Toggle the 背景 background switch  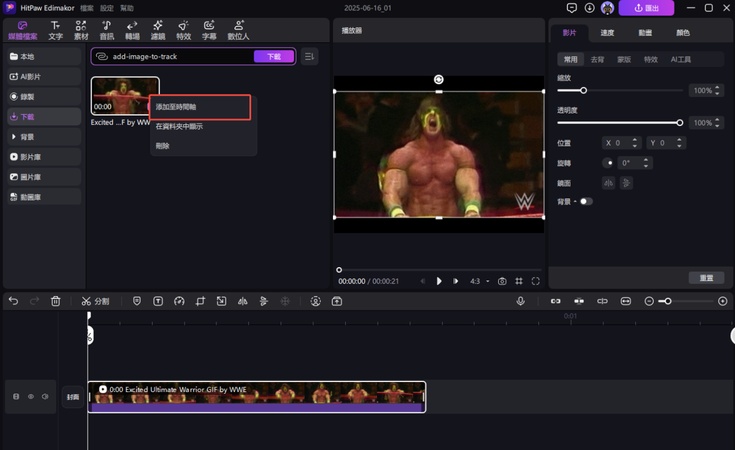coord(585,201)
